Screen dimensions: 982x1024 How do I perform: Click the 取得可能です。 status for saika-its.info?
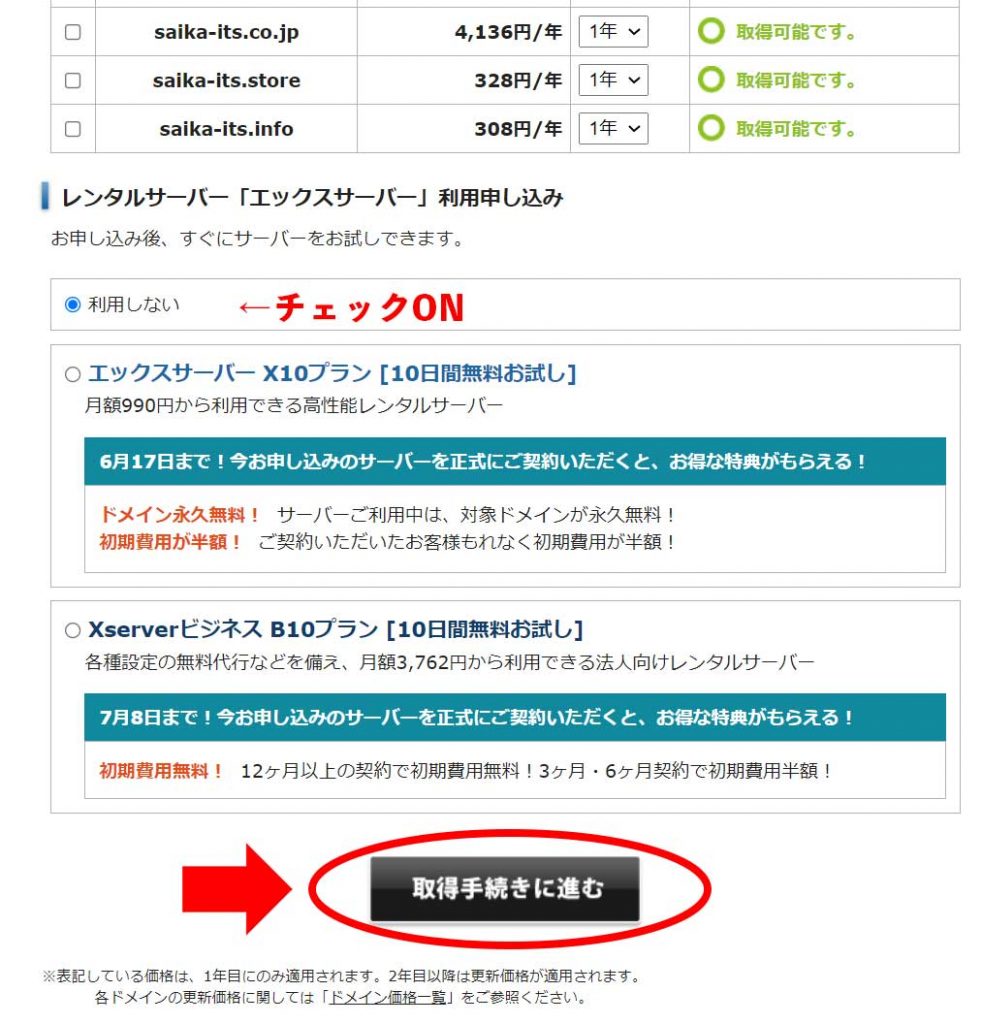pos(796,129)
